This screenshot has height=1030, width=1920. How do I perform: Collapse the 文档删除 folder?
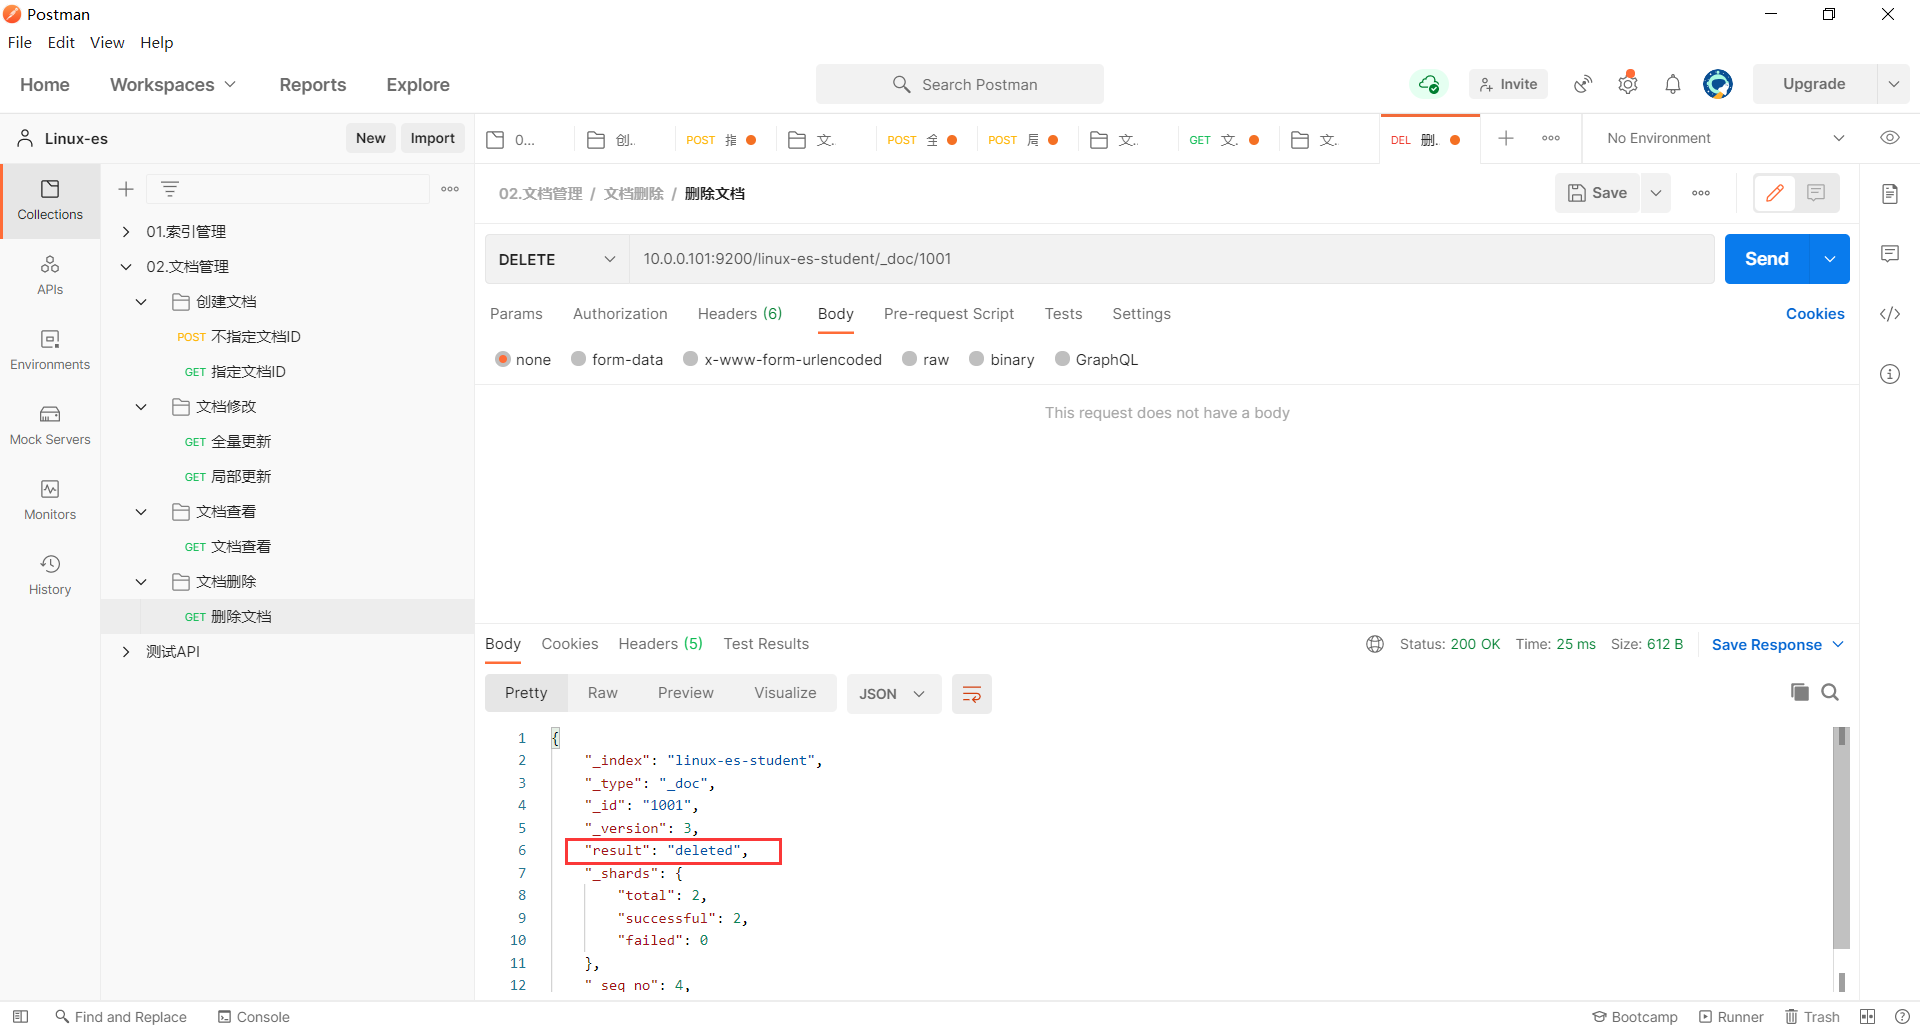(x=141, y=582)
